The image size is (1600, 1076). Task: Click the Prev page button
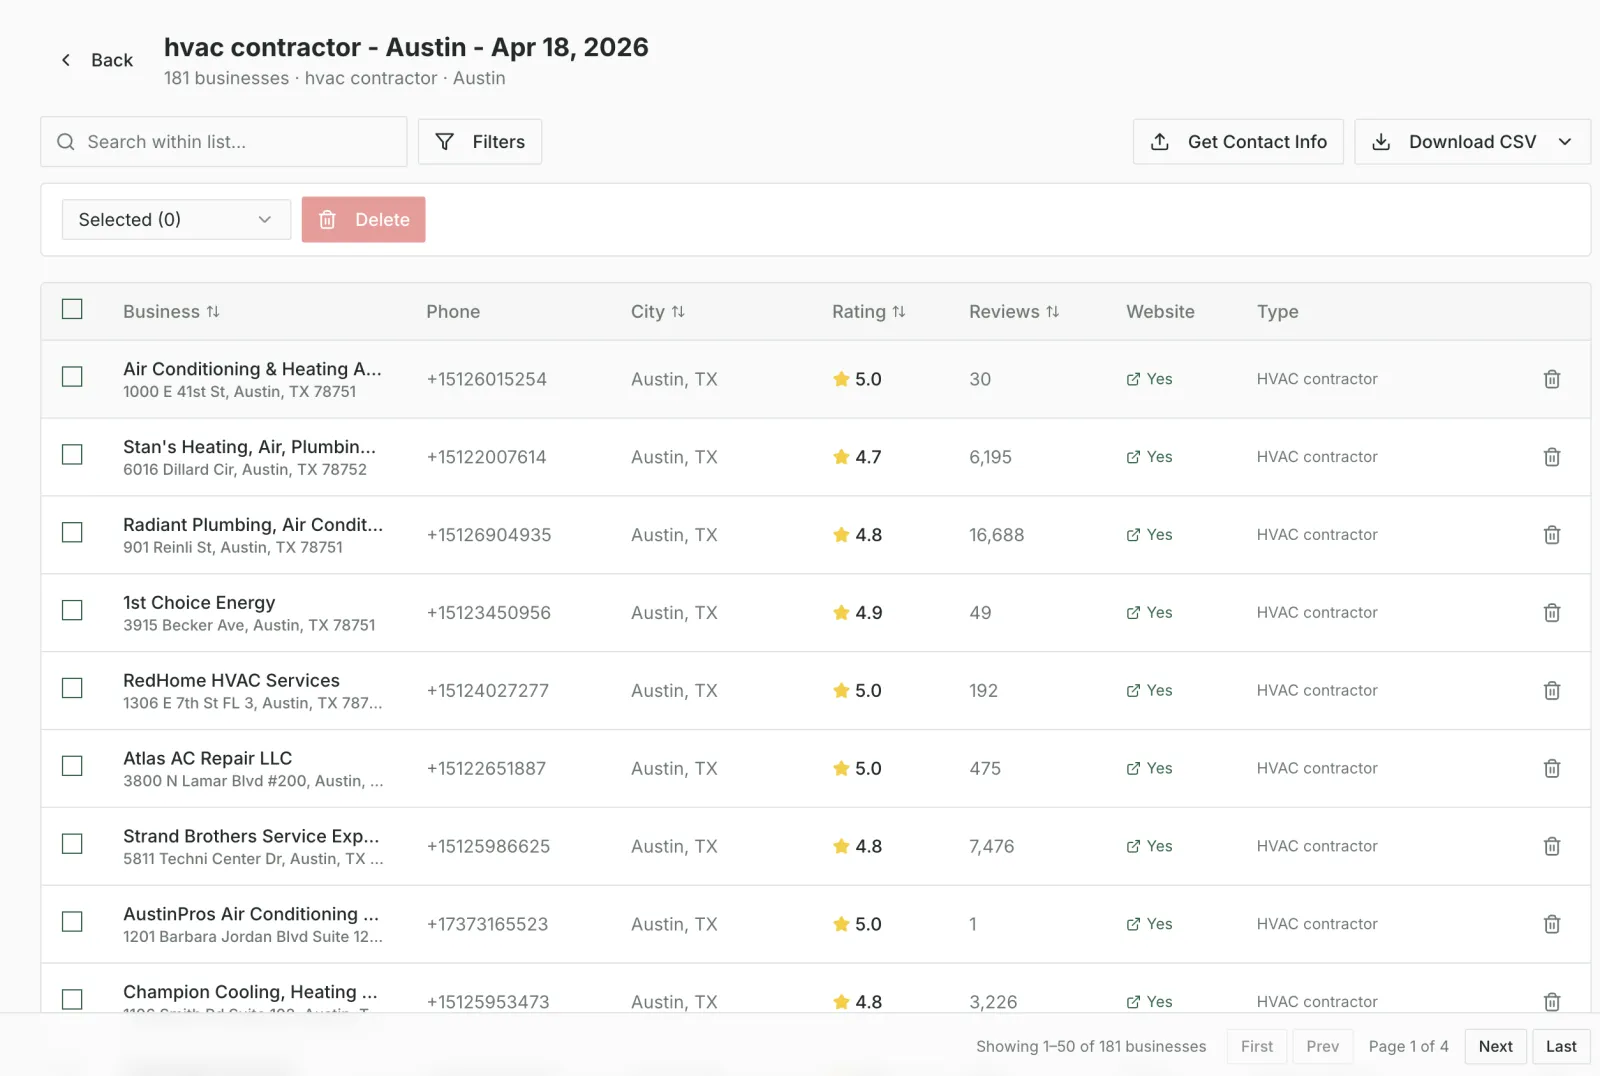[1322, 1046]
